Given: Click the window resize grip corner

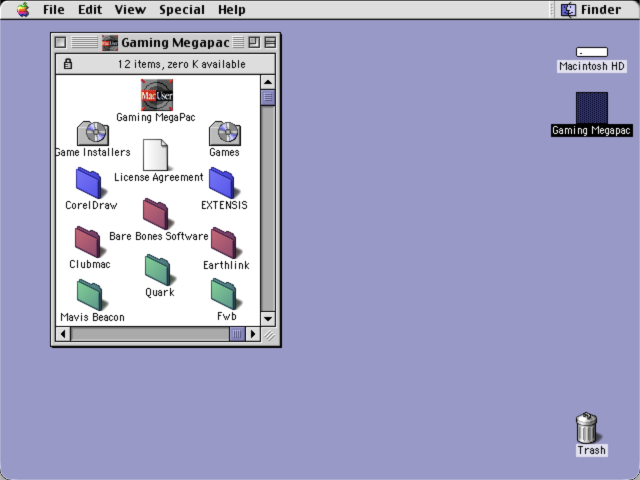Looking at the screenshot, I should pos(269,334).
